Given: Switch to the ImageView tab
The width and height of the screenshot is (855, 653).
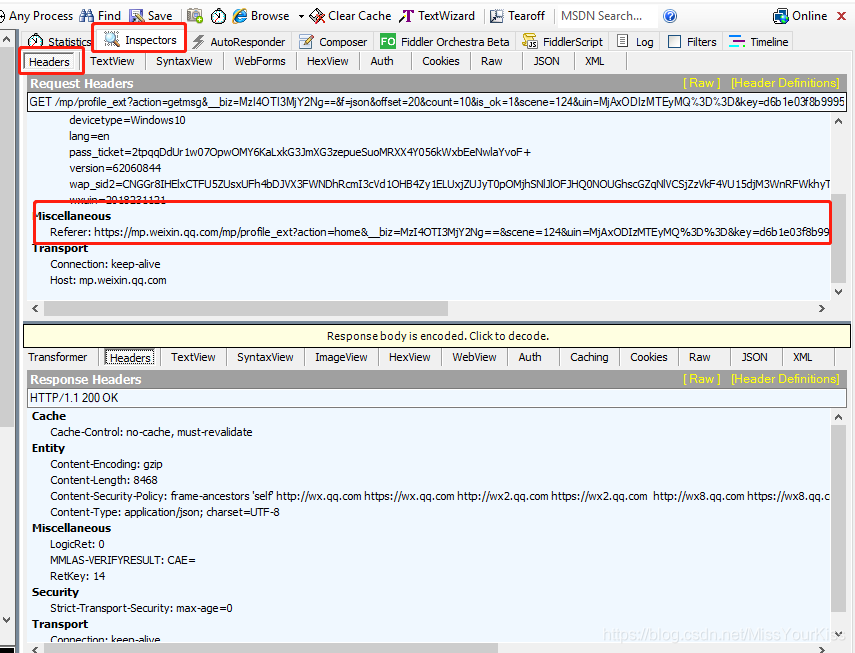Looking at the screenshot, I should [x=341, y=357].
